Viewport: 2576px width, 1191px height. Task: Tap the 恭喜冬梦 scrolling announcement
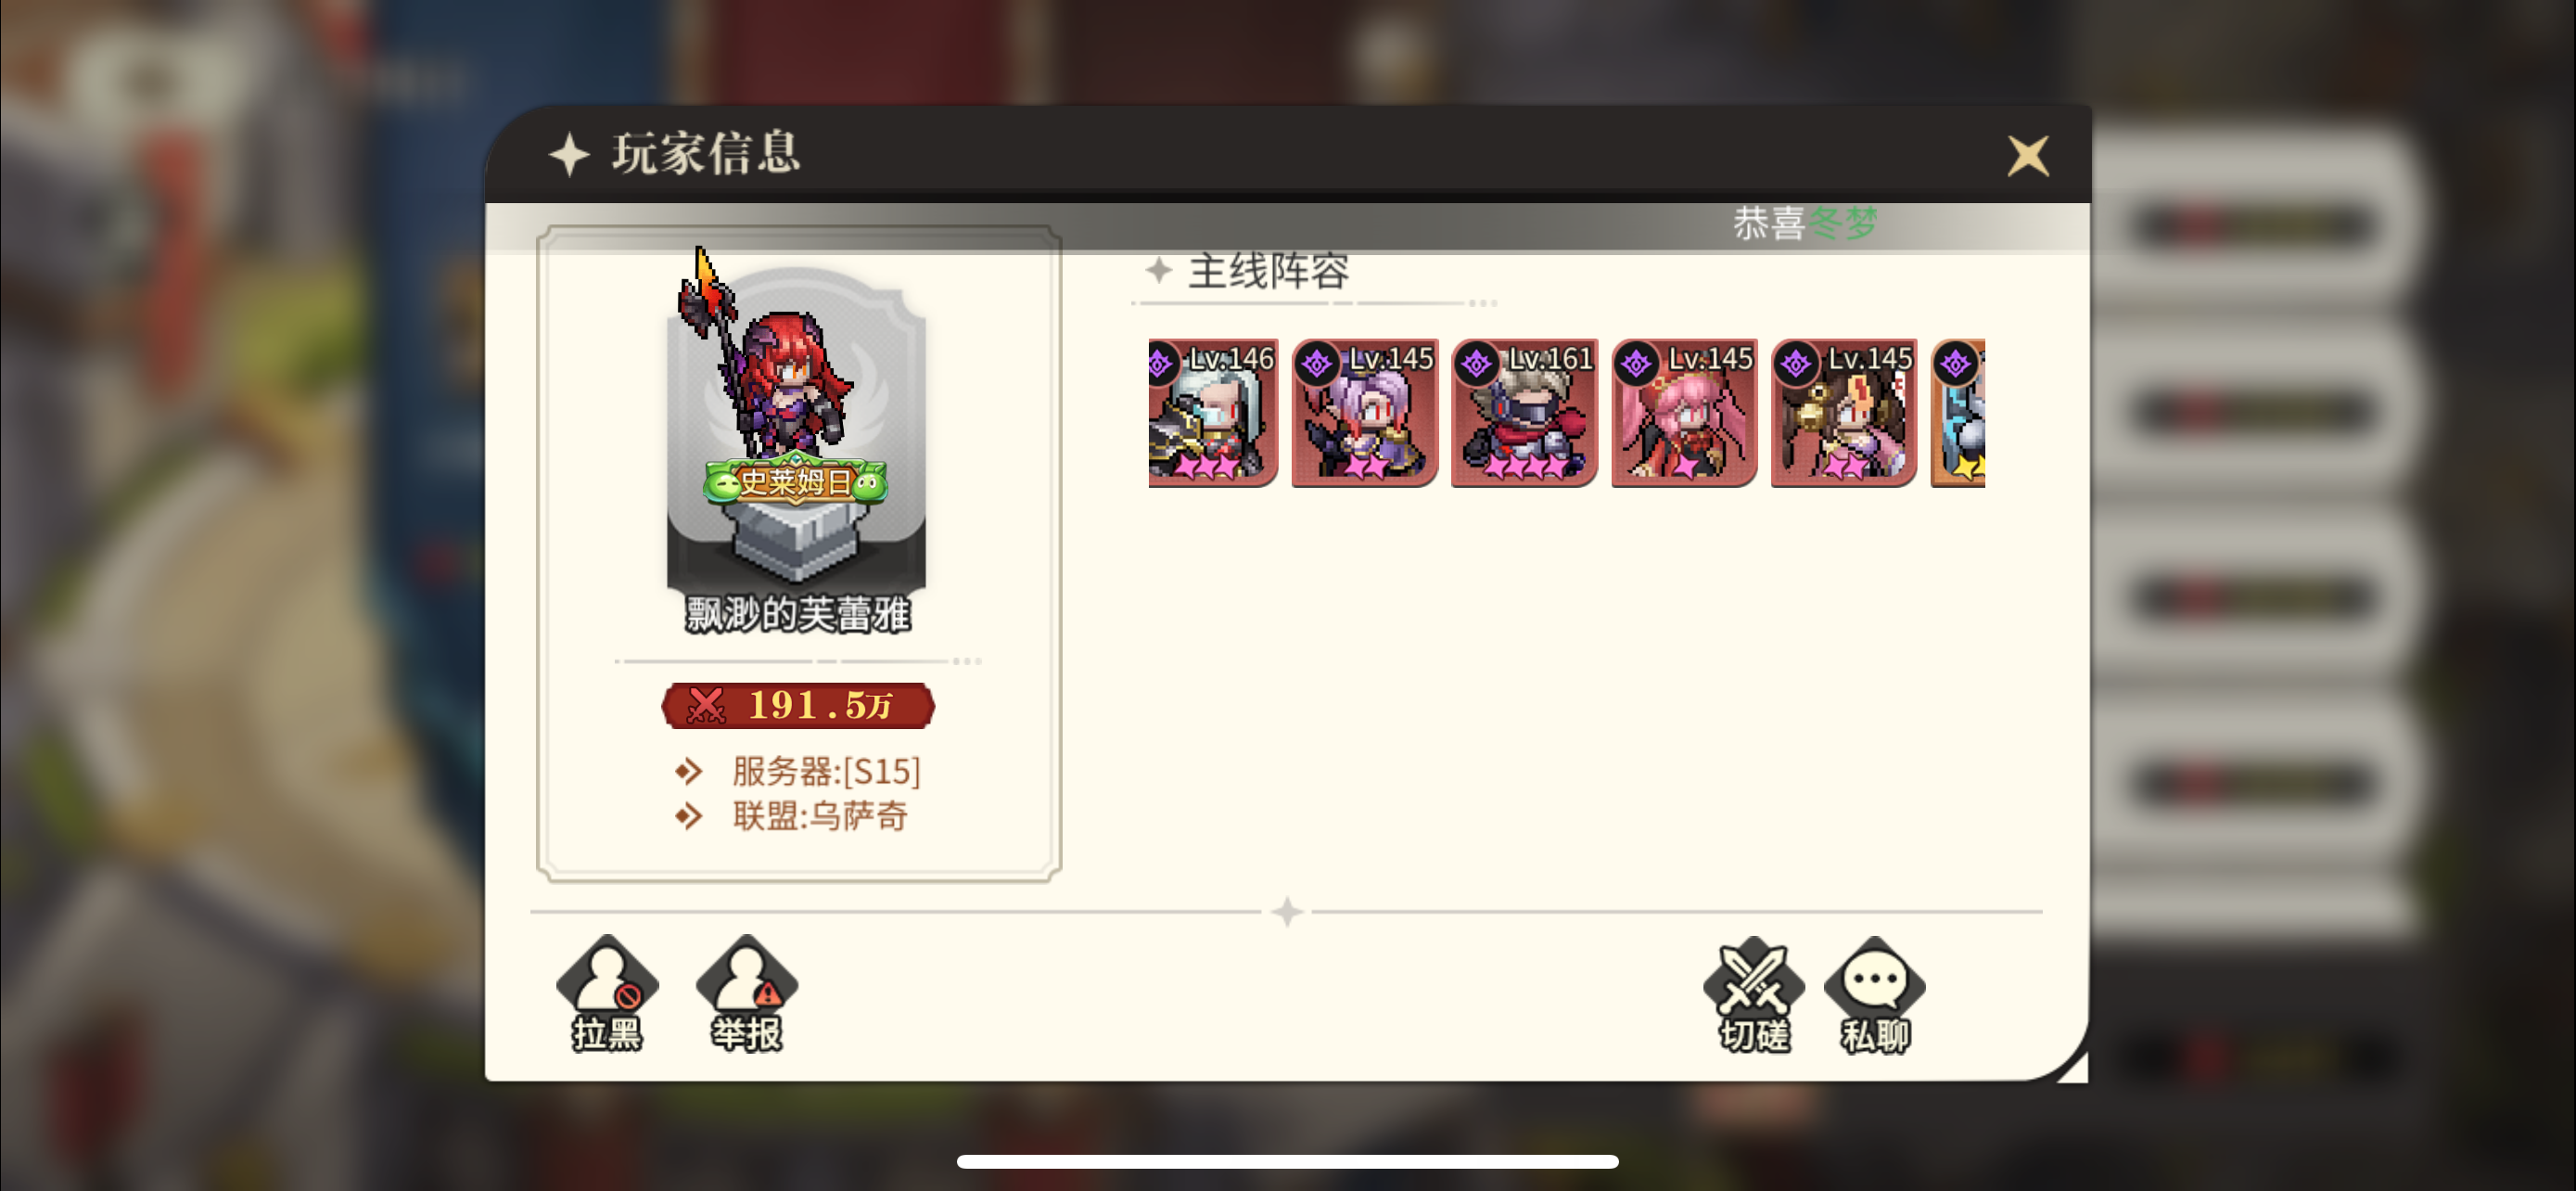click(1804, 223)
